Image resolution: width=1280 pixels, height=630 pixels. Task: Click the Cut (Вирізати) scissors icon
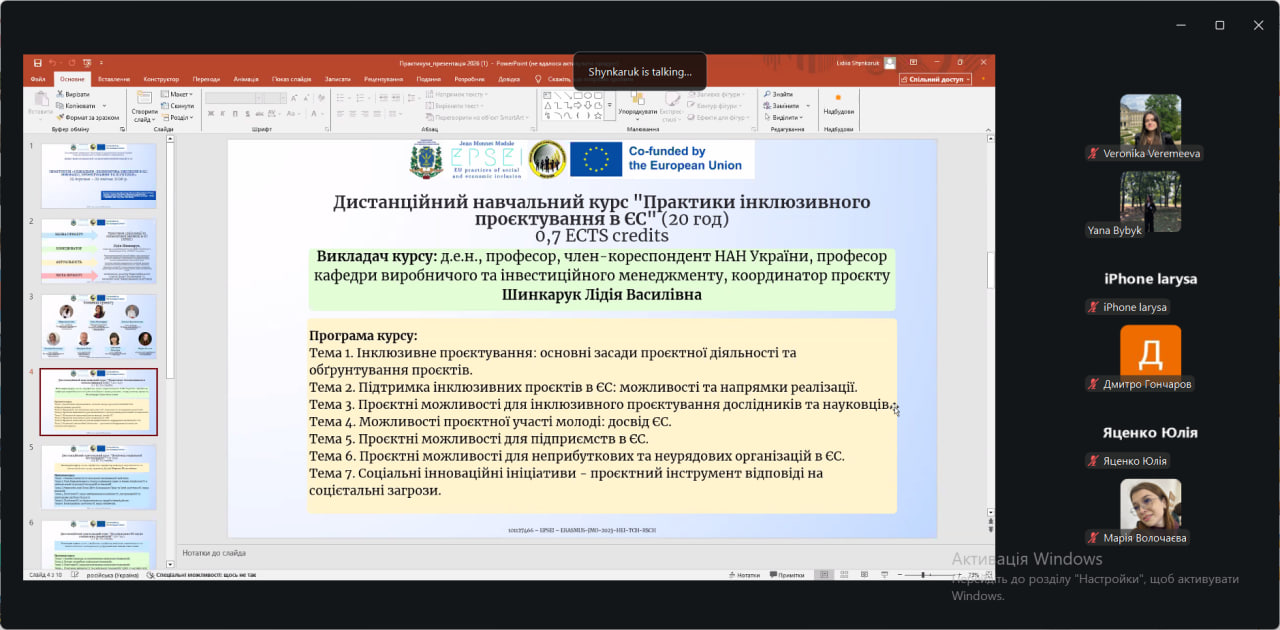click(x=61, y=94)
